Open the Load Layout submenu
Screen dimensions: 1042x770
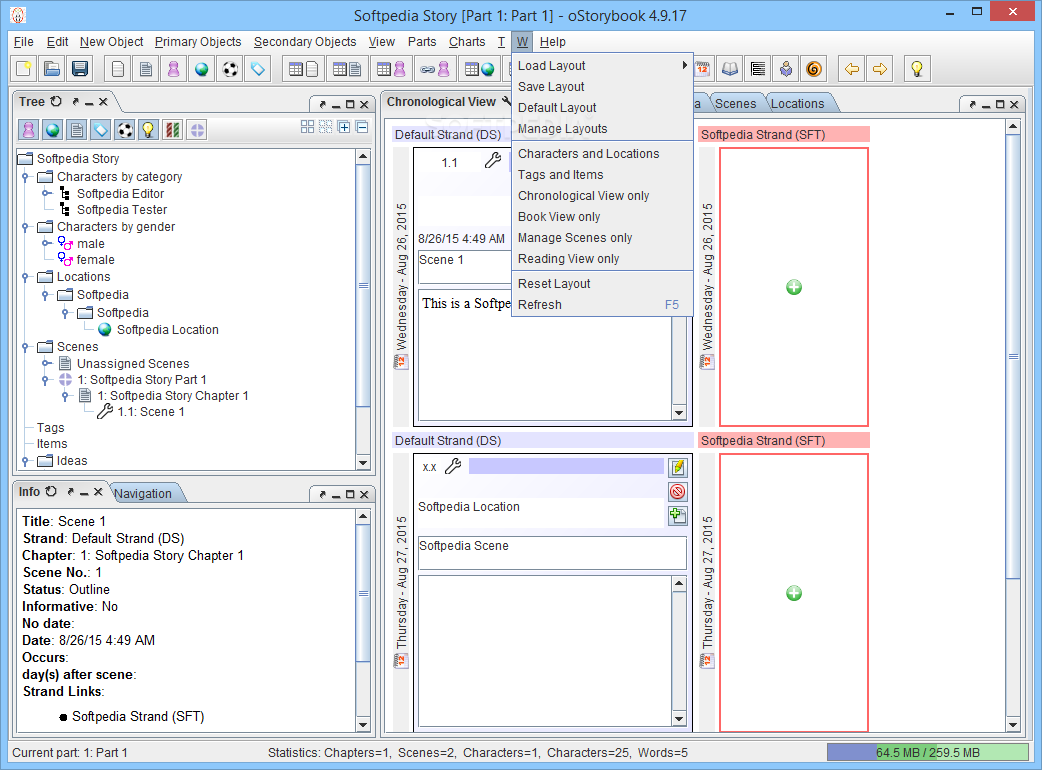point(602,66)
